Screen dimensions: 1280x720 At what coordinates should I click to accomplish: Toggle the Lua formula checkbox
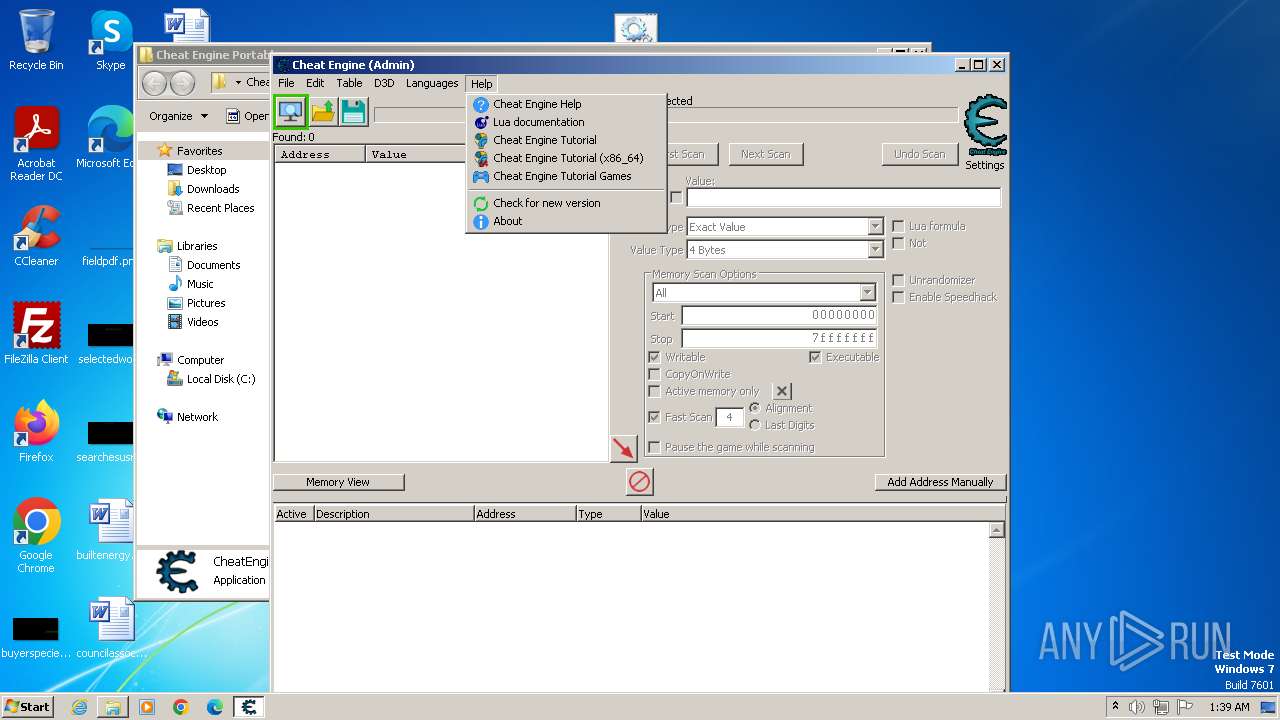(x=898, y=226)
